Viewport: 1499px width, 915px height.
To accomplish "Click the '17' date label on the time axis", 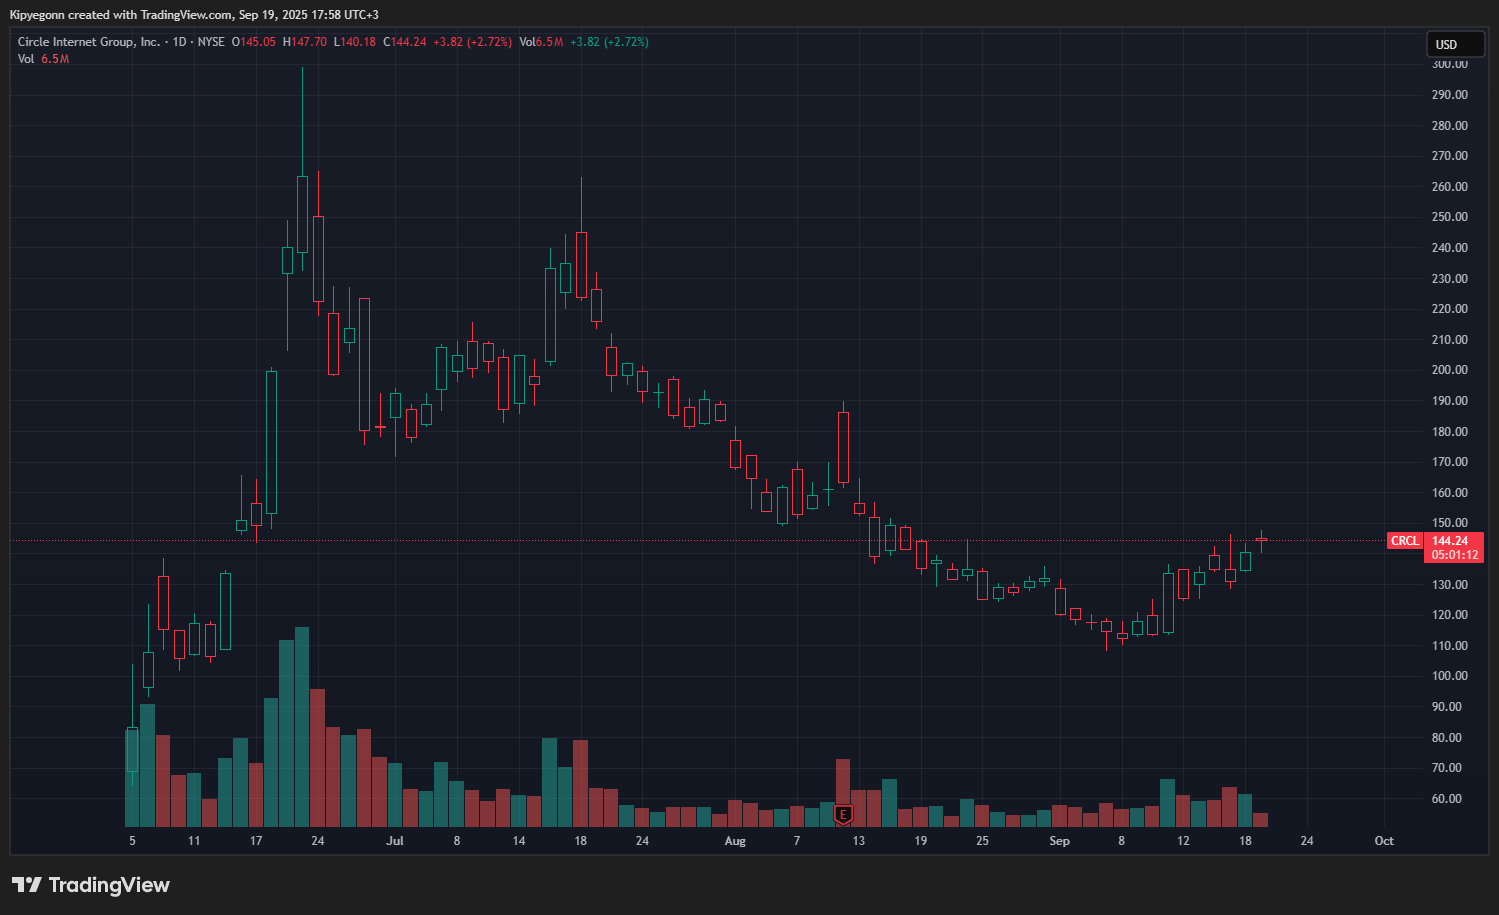I will (x=256, y=841).
